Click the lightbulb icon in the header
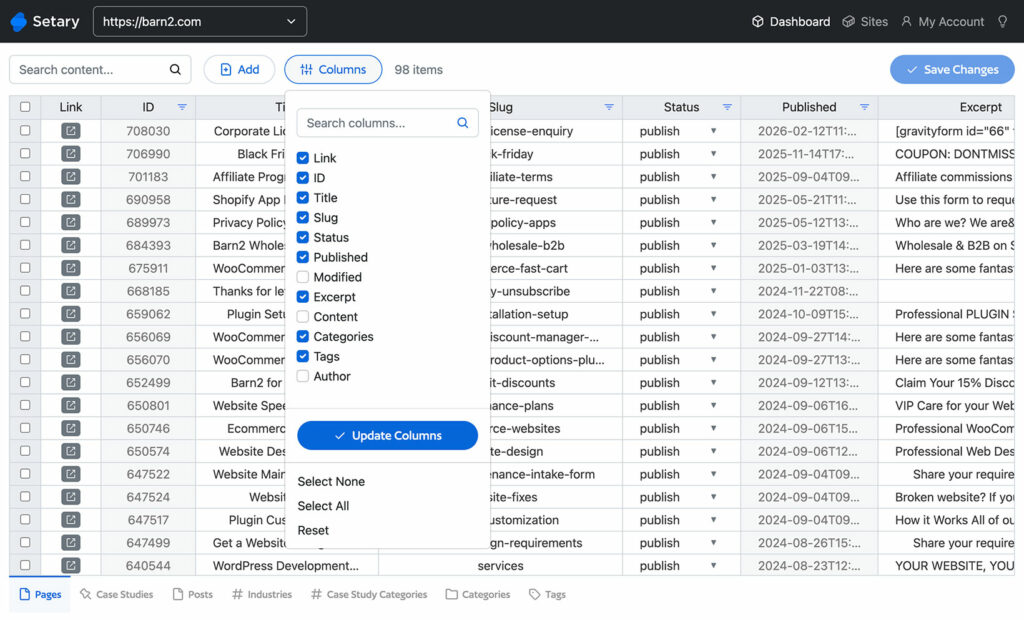The height and width of the screenshot is (620, 1024). [1002, 22]
